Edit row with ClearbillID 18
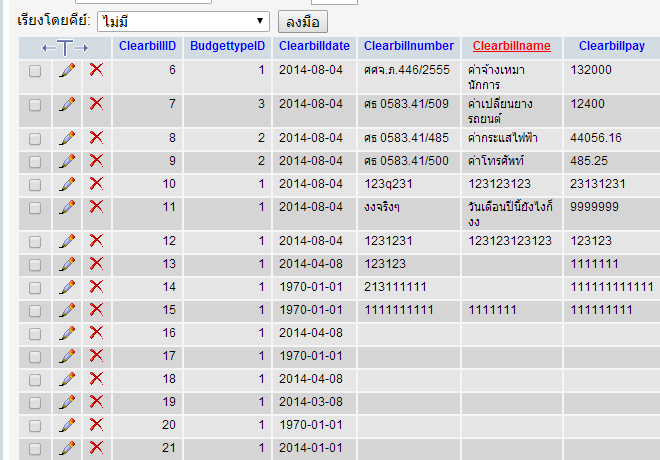660x460 pixels. point(67,379)
